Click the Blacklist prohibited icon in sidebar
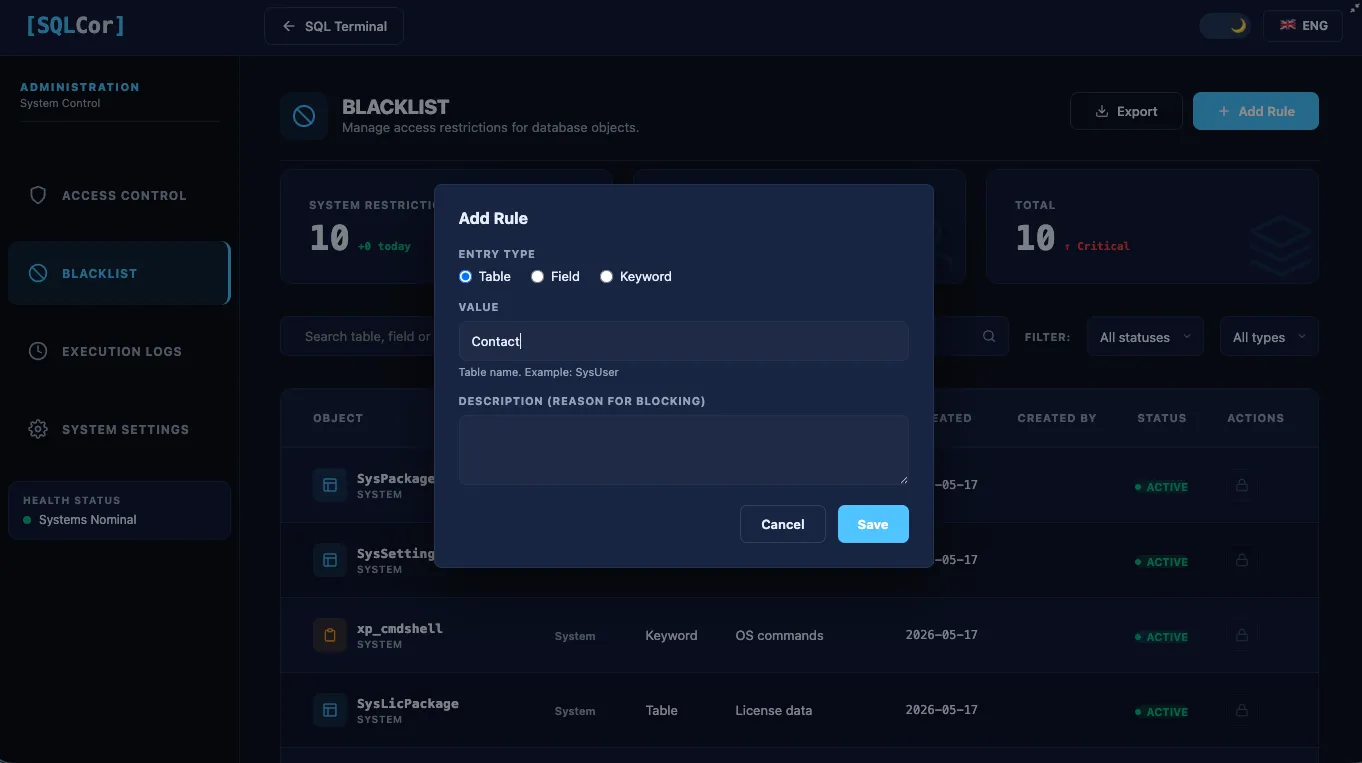 click(x=38, y=273)
